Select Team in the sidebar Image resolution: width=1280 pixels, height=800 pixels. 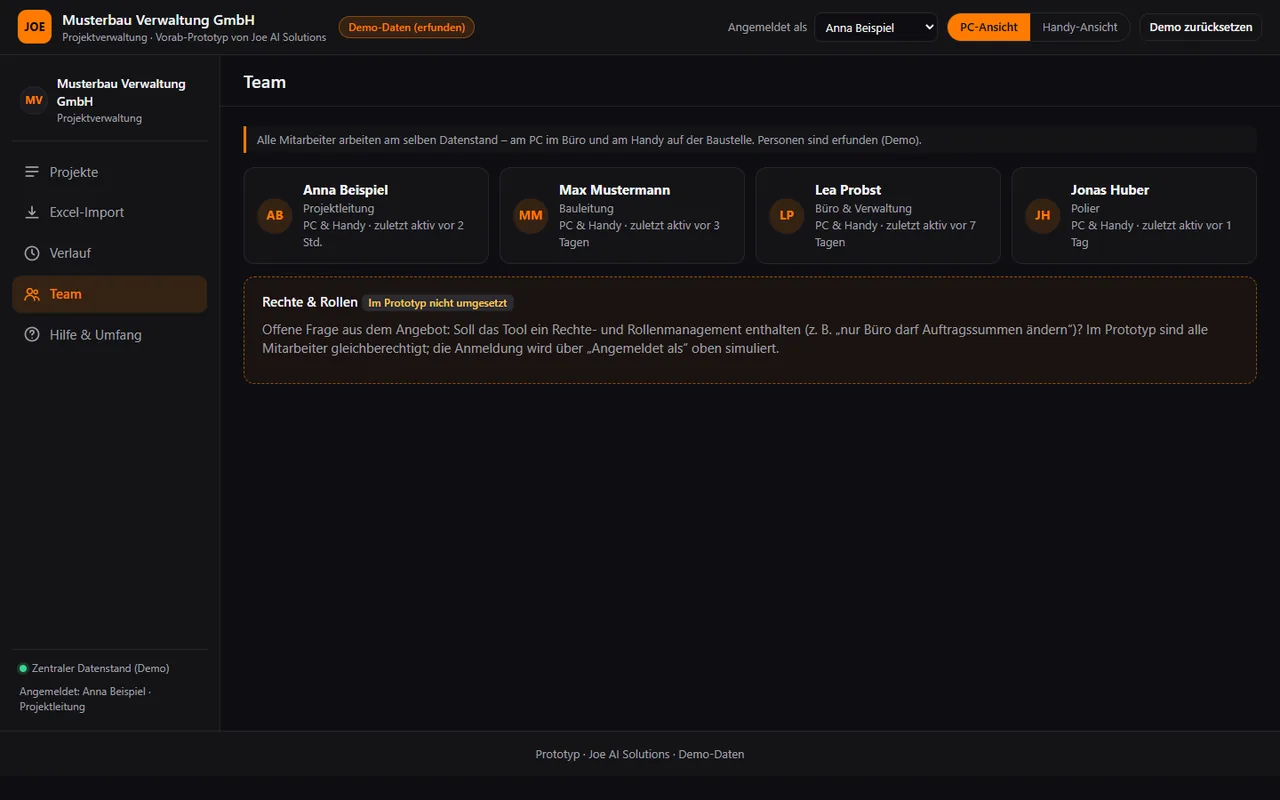pyautogui.click(x=110, y=294)
